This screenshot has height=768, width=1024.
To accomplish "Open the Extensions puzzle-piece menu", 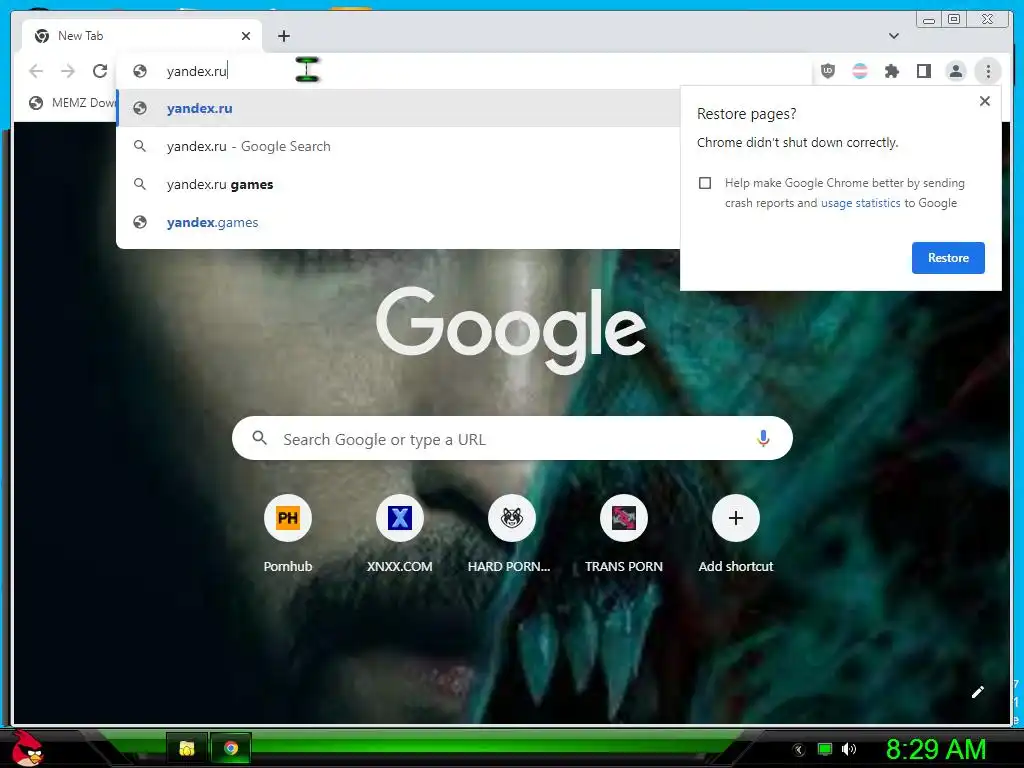I will [891, 71].
